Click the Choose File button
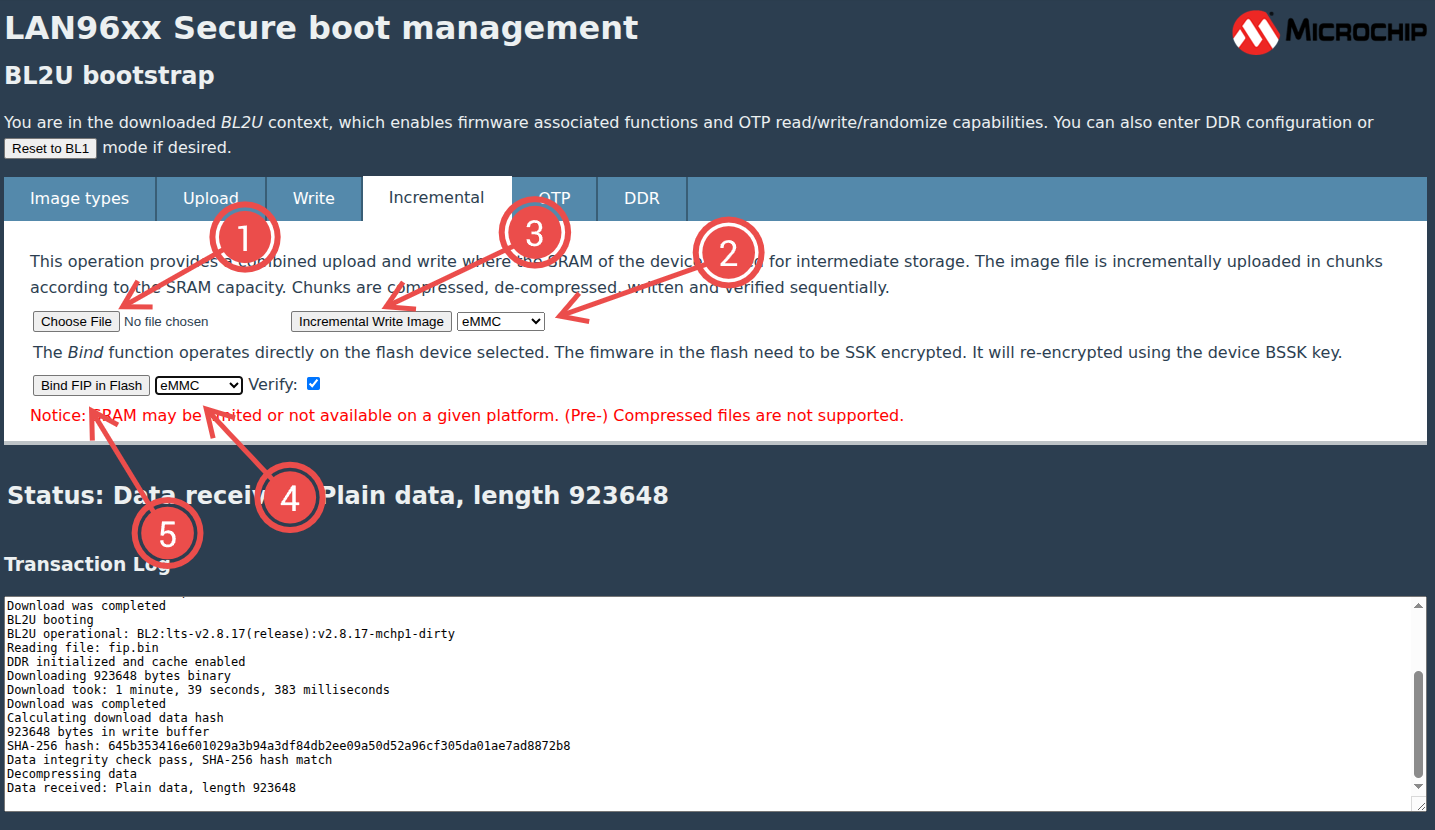Screen dimensions: 1435x830 76,321
